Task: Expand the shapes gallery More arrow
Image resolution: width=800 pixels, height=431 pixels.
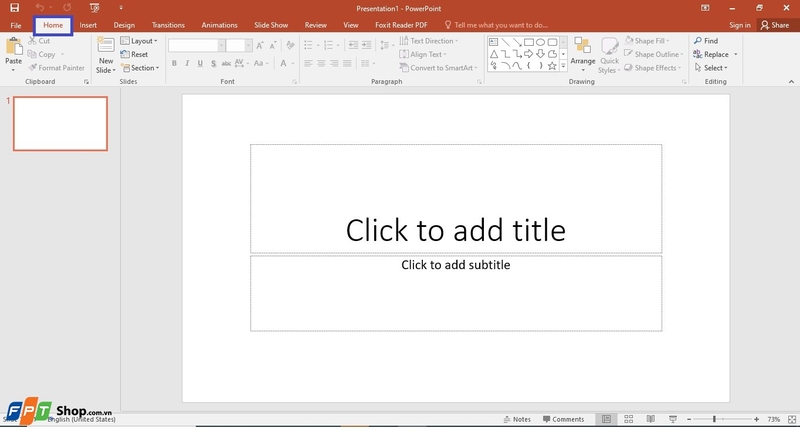Action: (x=563, y=66)
